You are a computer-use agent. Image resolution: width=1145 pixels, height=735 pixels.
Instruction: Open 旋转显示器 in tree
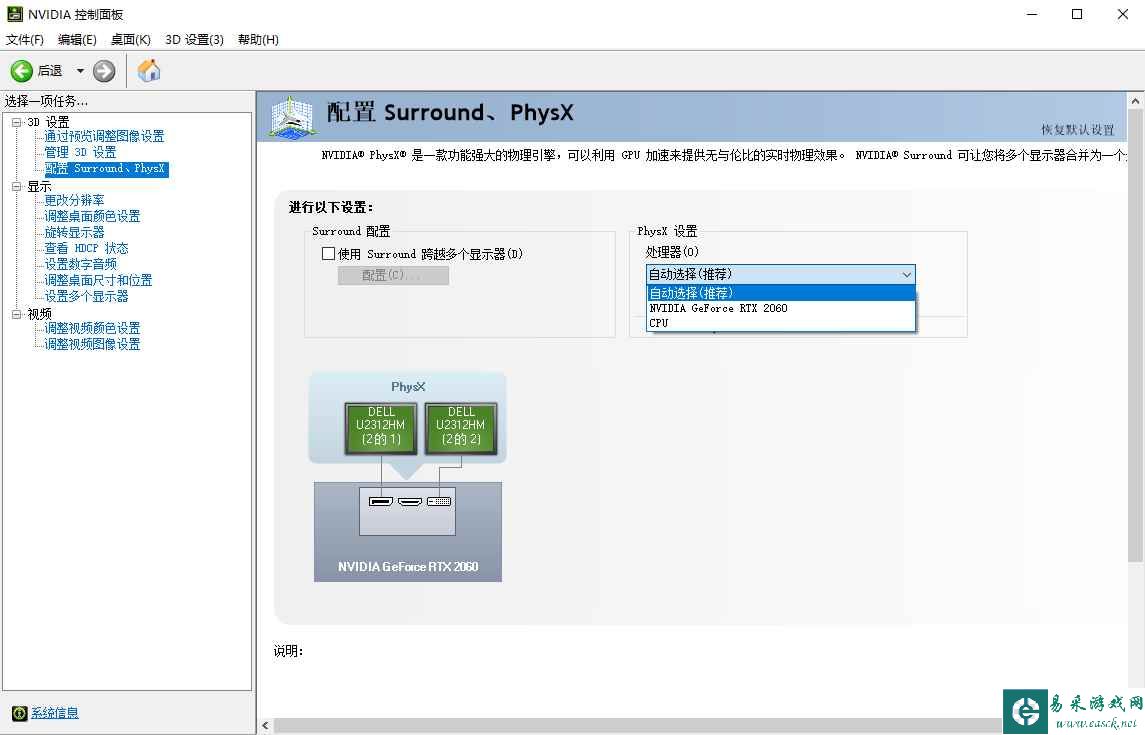pyautogui.click(x=74, y=232)
